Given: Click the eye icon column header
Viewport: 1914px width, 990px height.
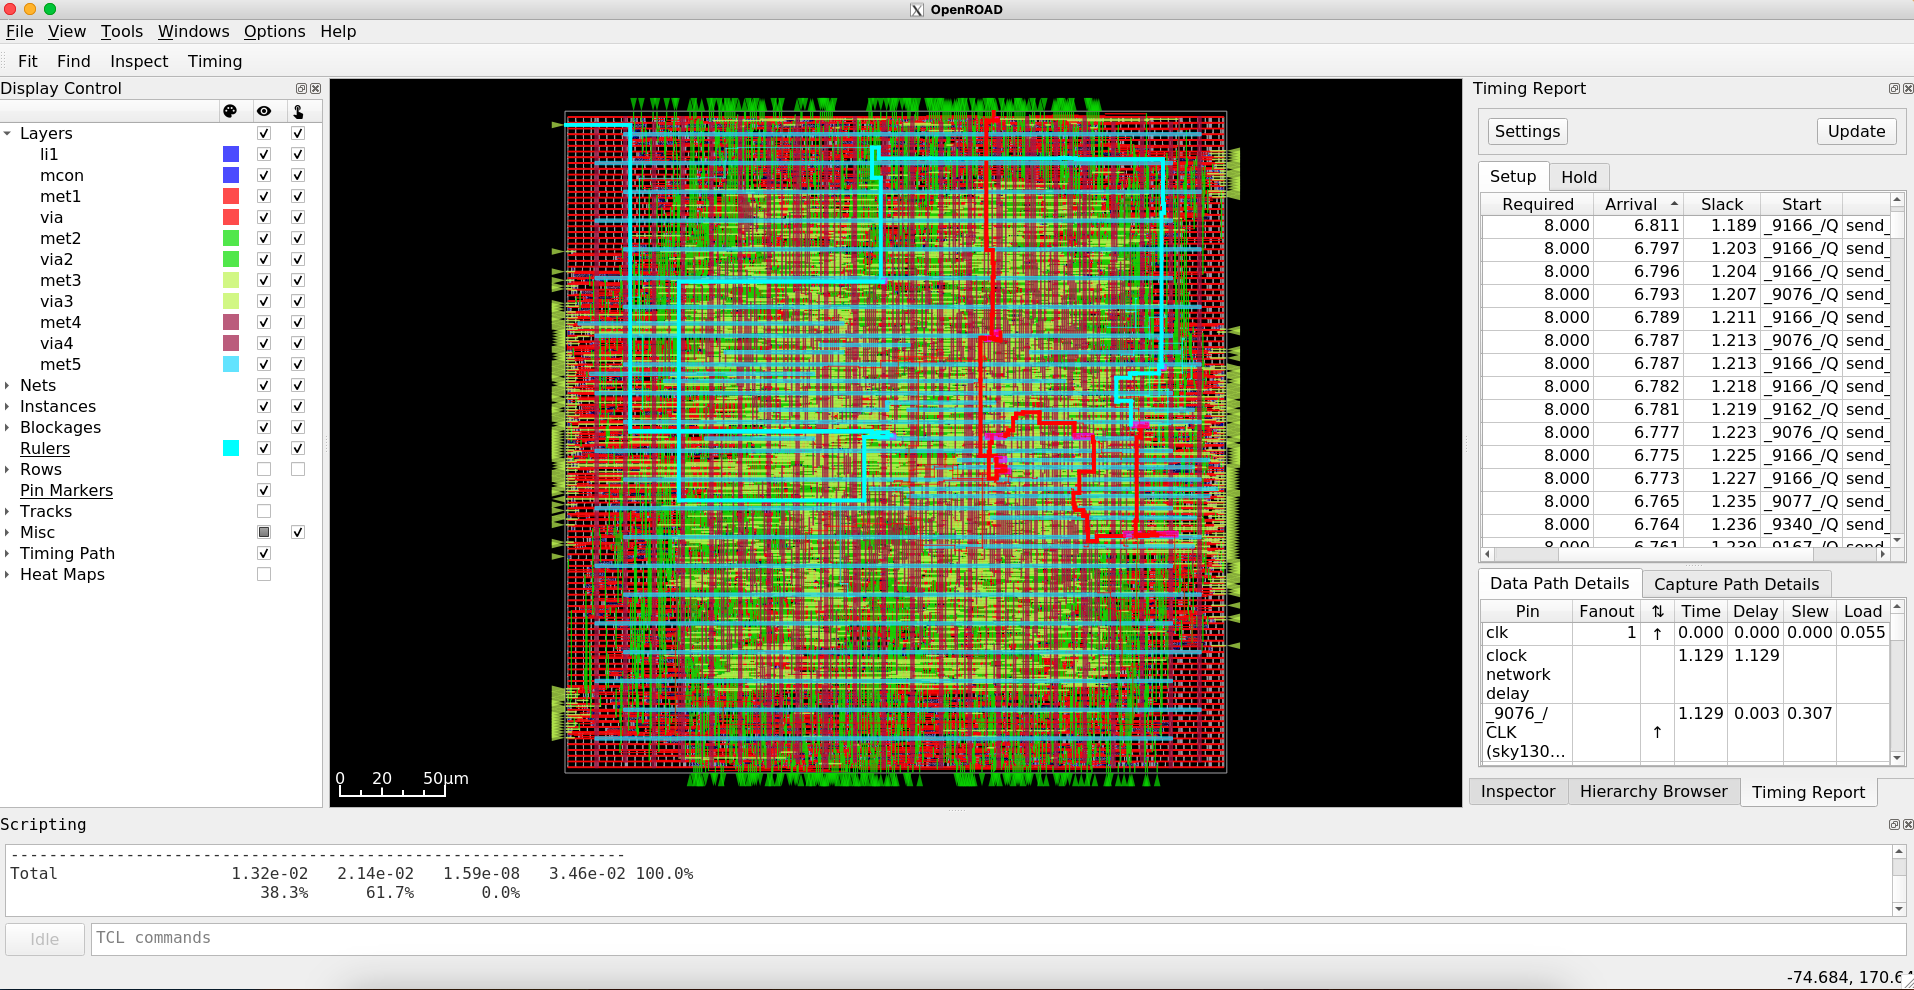Looking at the screenshot, I should pos(264,111).
